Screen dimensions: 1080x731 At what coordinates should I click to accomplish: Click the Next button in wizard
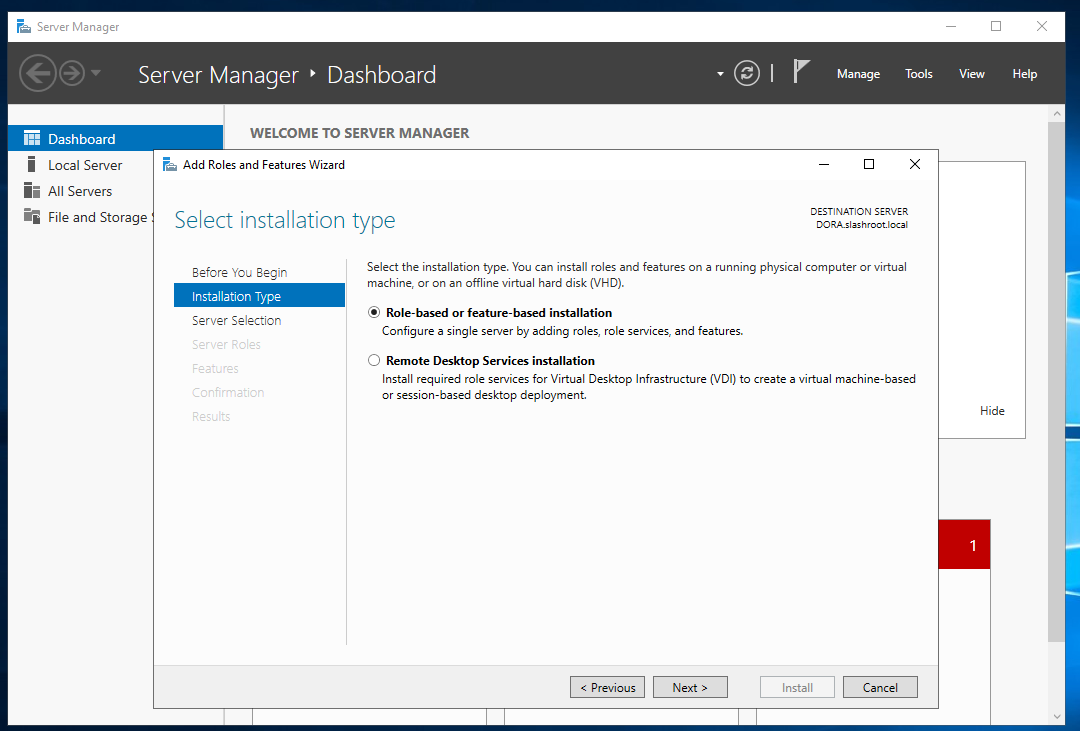(x=690, y=688)
